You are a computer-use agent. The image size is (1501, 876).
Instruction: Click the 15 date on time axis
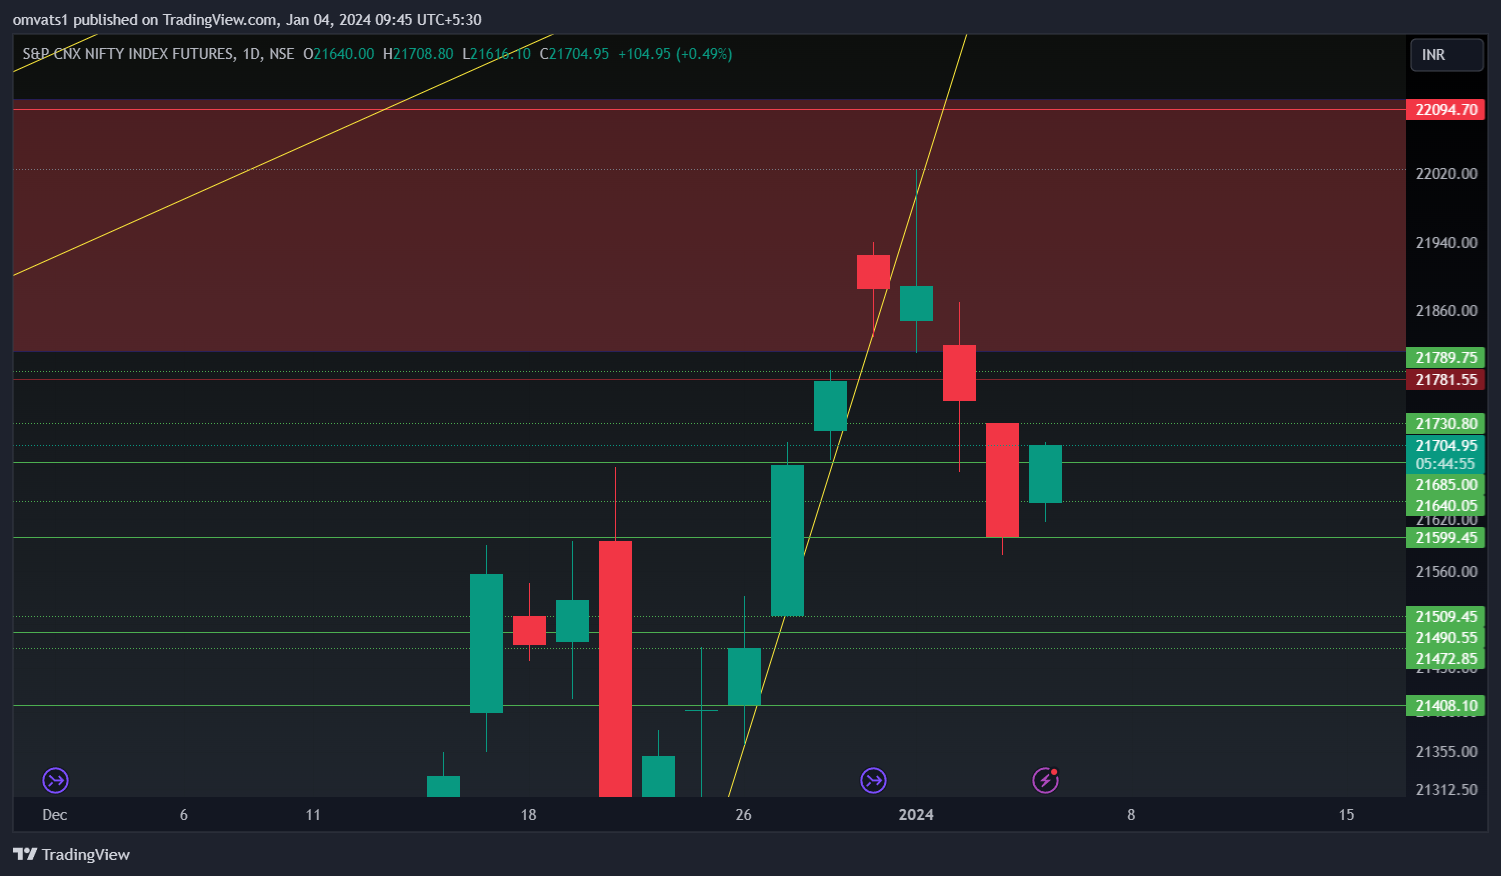[x=1346, y=815]
